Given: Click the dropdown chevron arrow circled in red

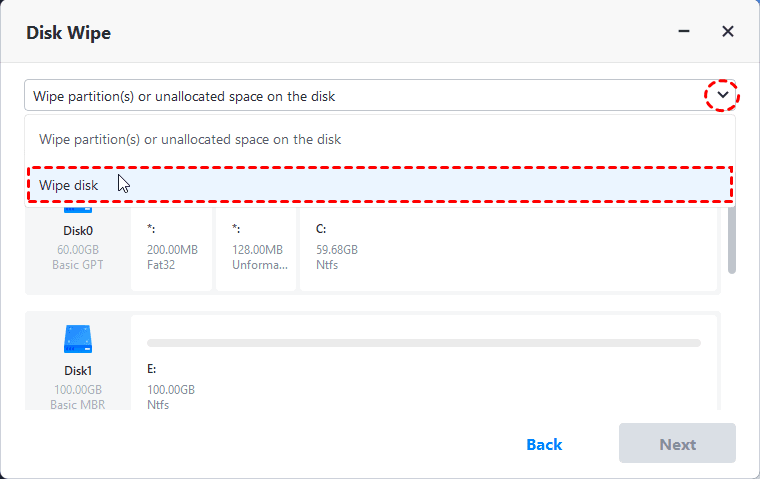Looking at the screenshot, I should 721,96.
